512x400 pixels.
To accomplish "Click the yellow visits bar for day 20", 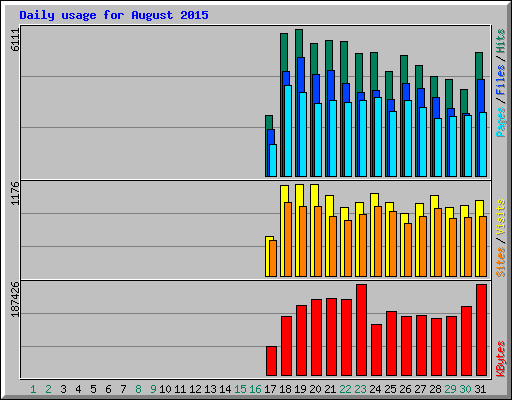I will (314, 195).
